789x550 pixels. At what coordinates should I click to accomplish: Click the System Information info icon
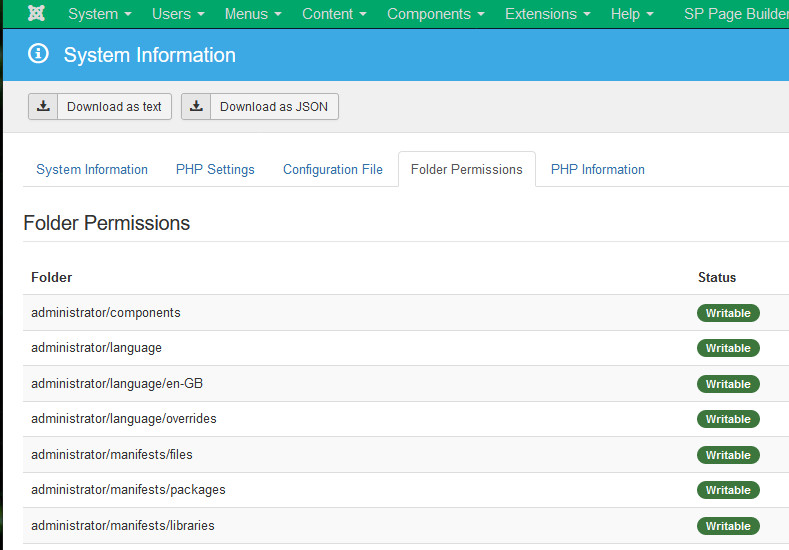[39, 54]
